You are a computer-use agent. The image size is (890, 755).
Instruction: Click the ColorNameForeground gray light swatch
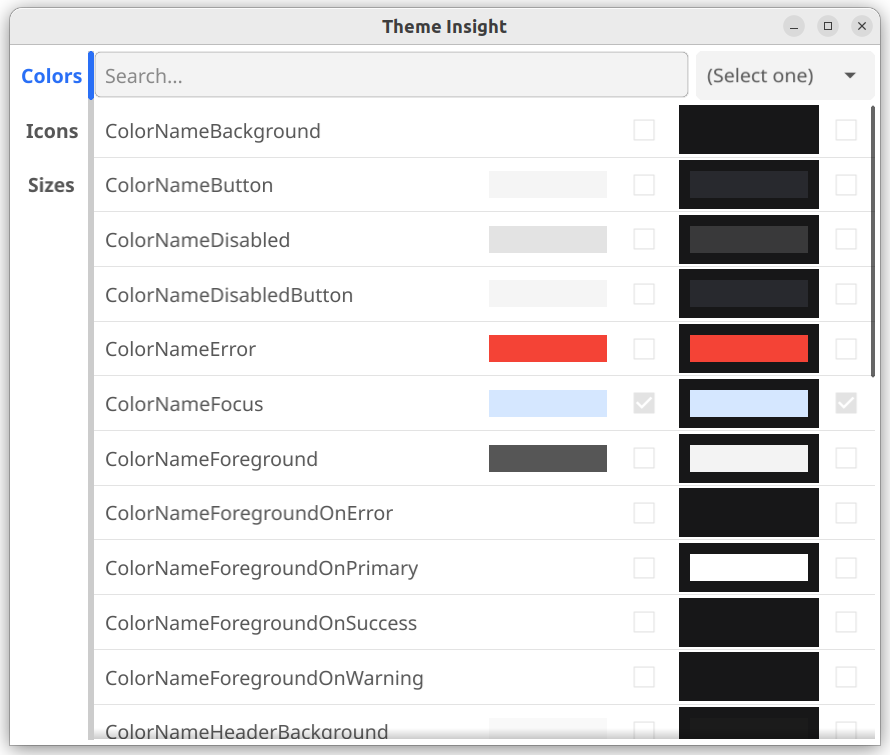click(x=548, y=458)
